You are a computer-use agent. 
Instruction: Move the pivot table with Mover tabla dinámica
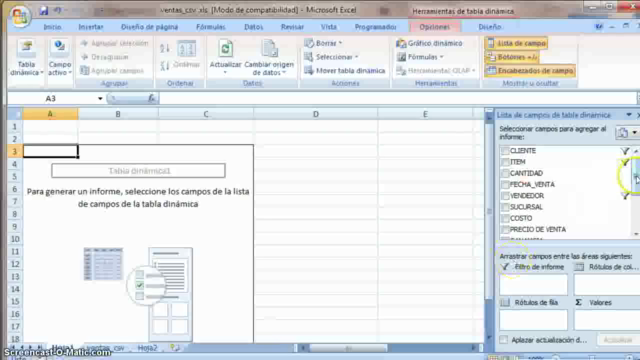(345, 71)
